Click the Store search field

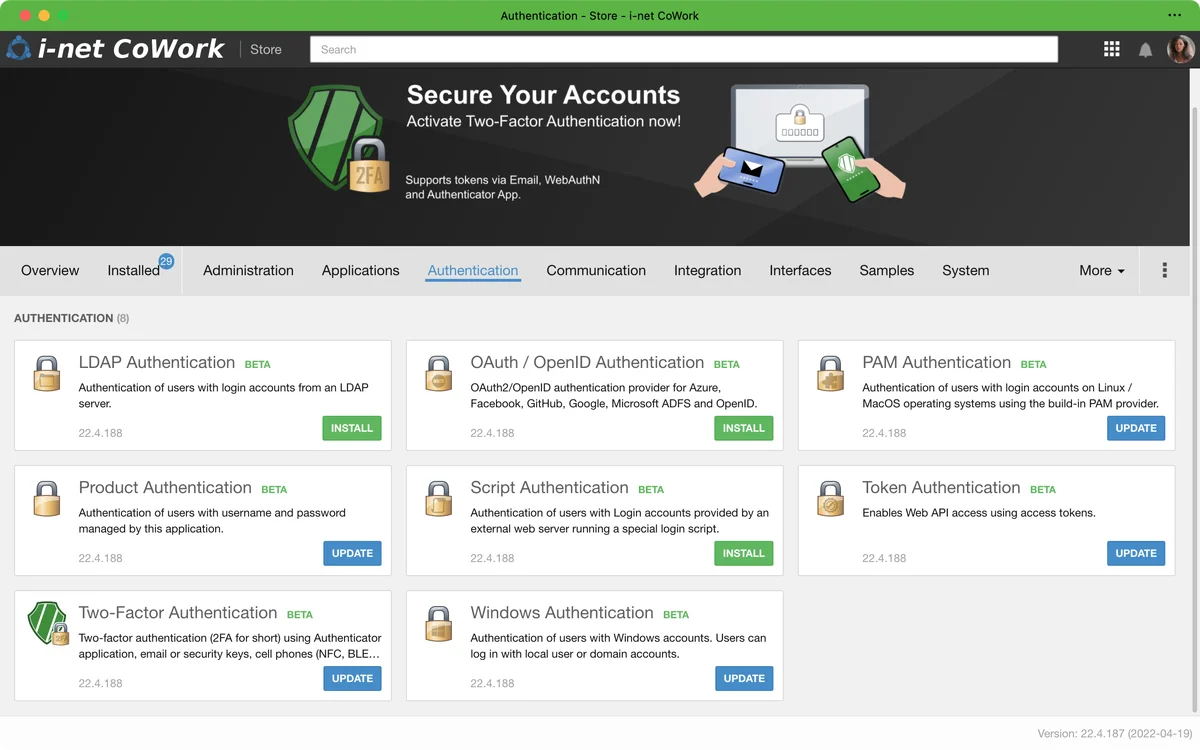(684, 49)
